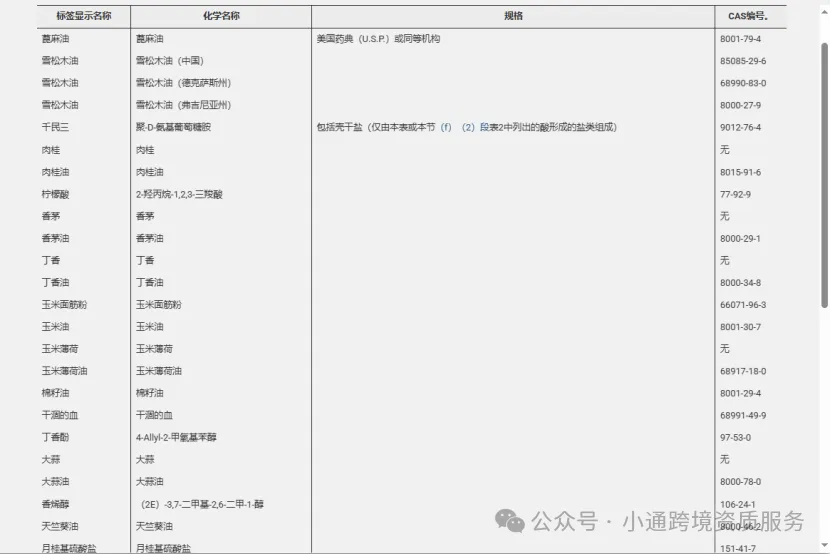
Task: Click chemical name 聚-D-氨基葡萄糖胺
Action: (173, 127)
